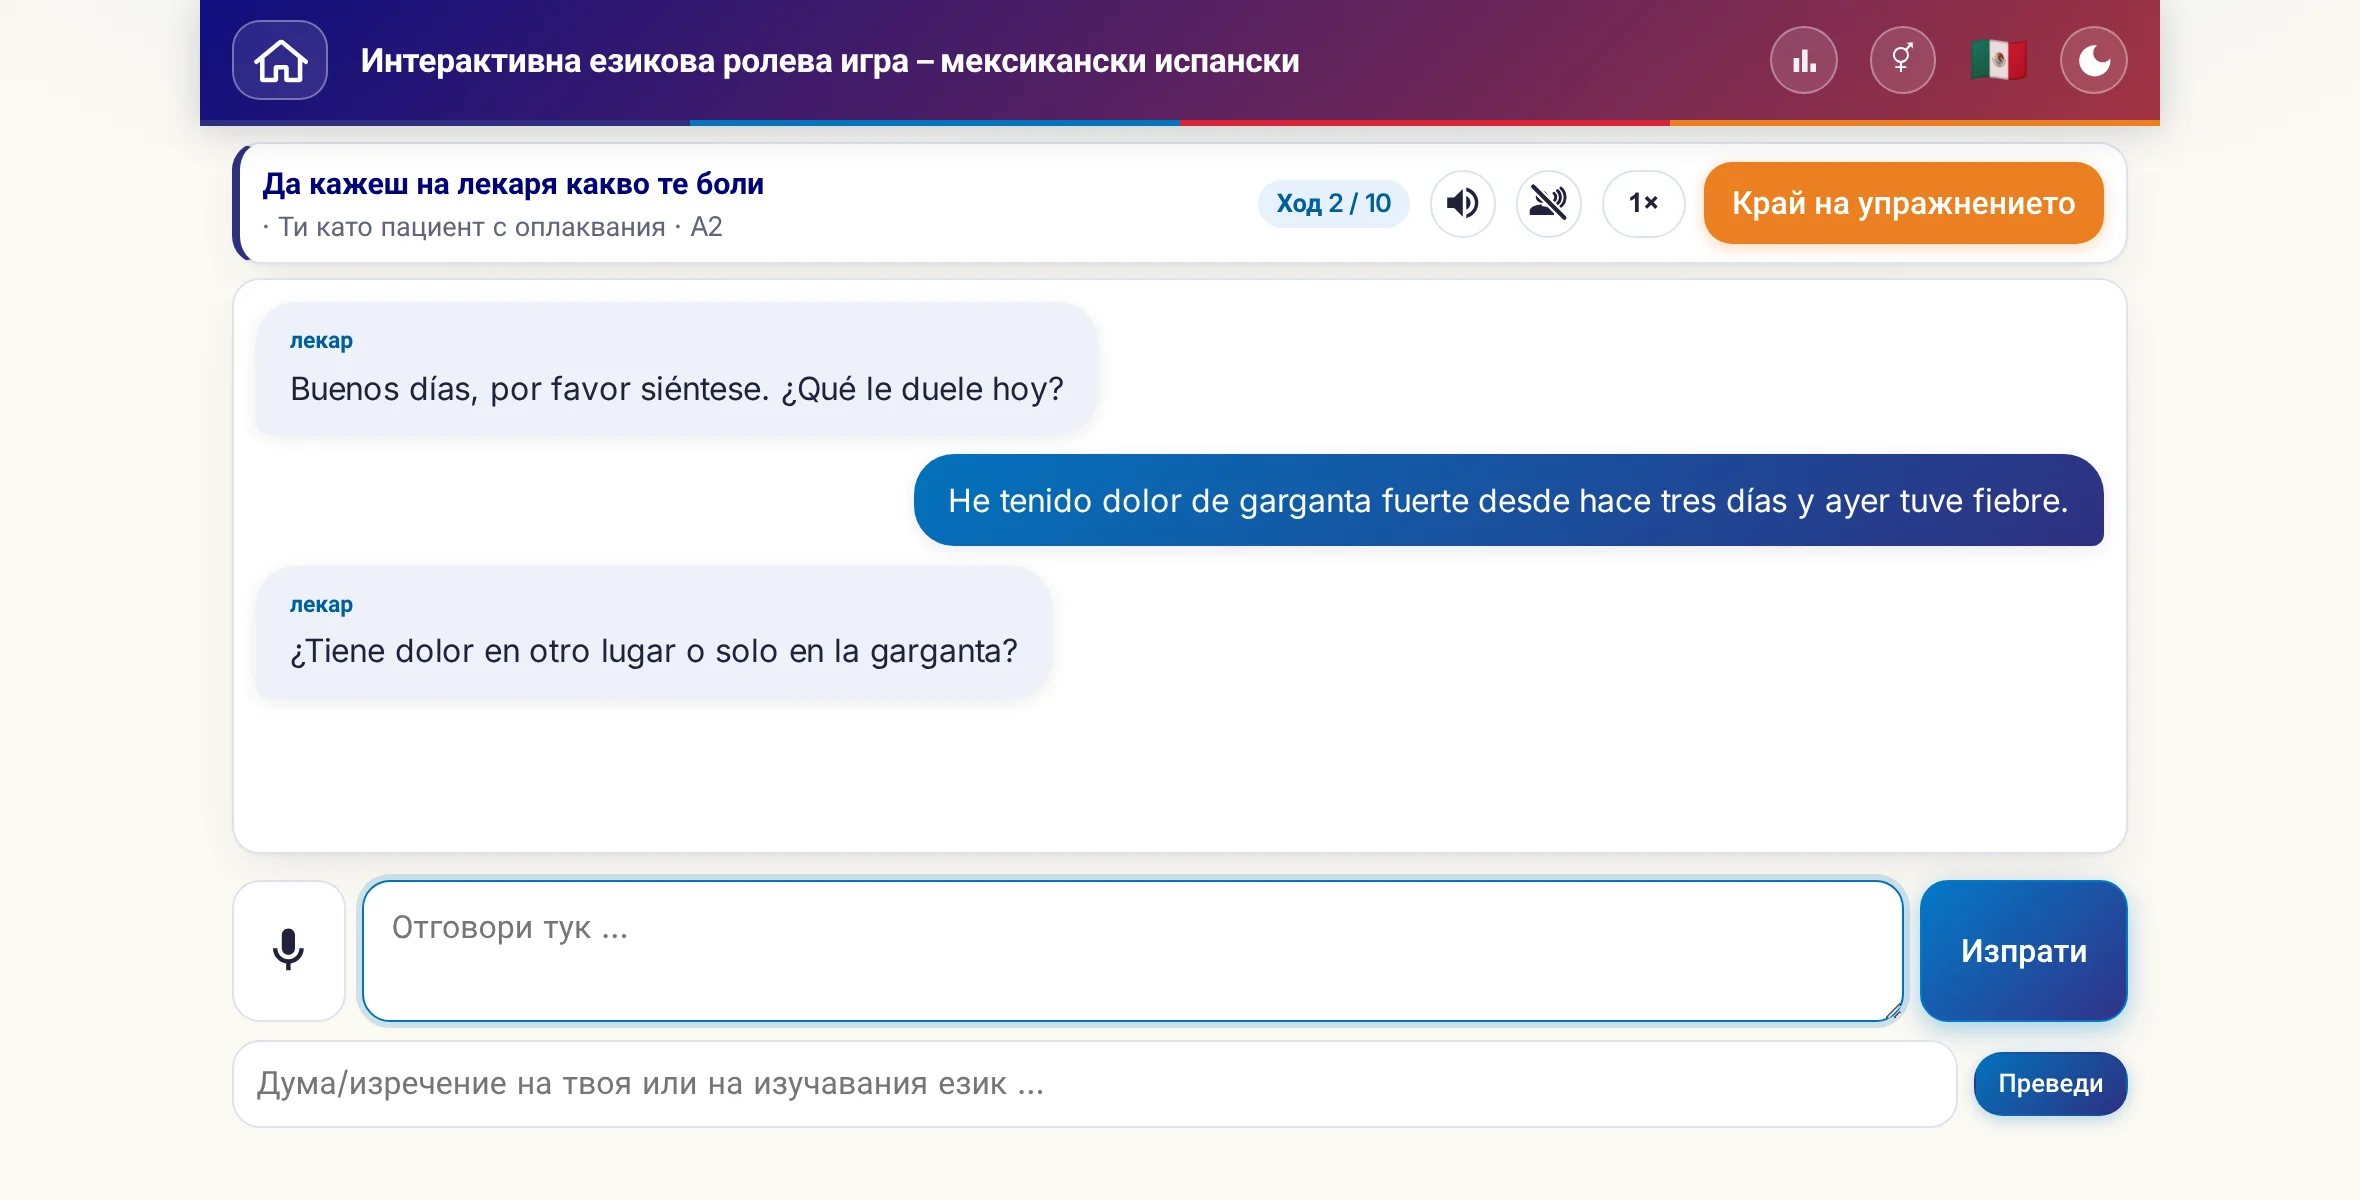
Task: Click the header title Интерактивна езикова ролева игра
Action: (830, 60)
